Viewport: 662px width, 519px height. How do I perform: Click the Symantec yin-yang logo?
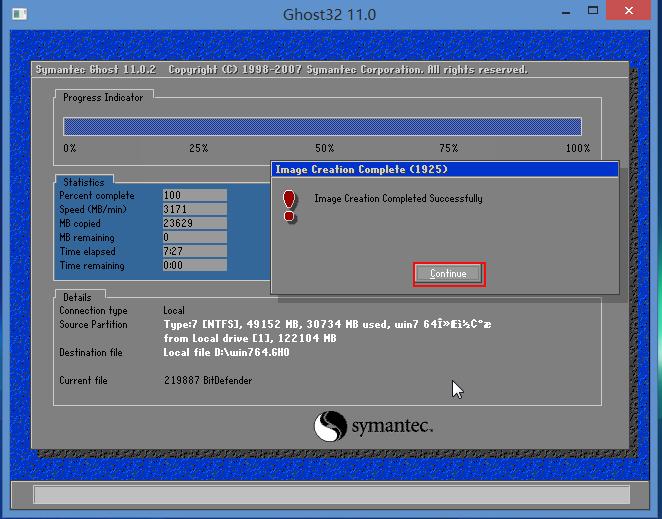click(331, 427)
